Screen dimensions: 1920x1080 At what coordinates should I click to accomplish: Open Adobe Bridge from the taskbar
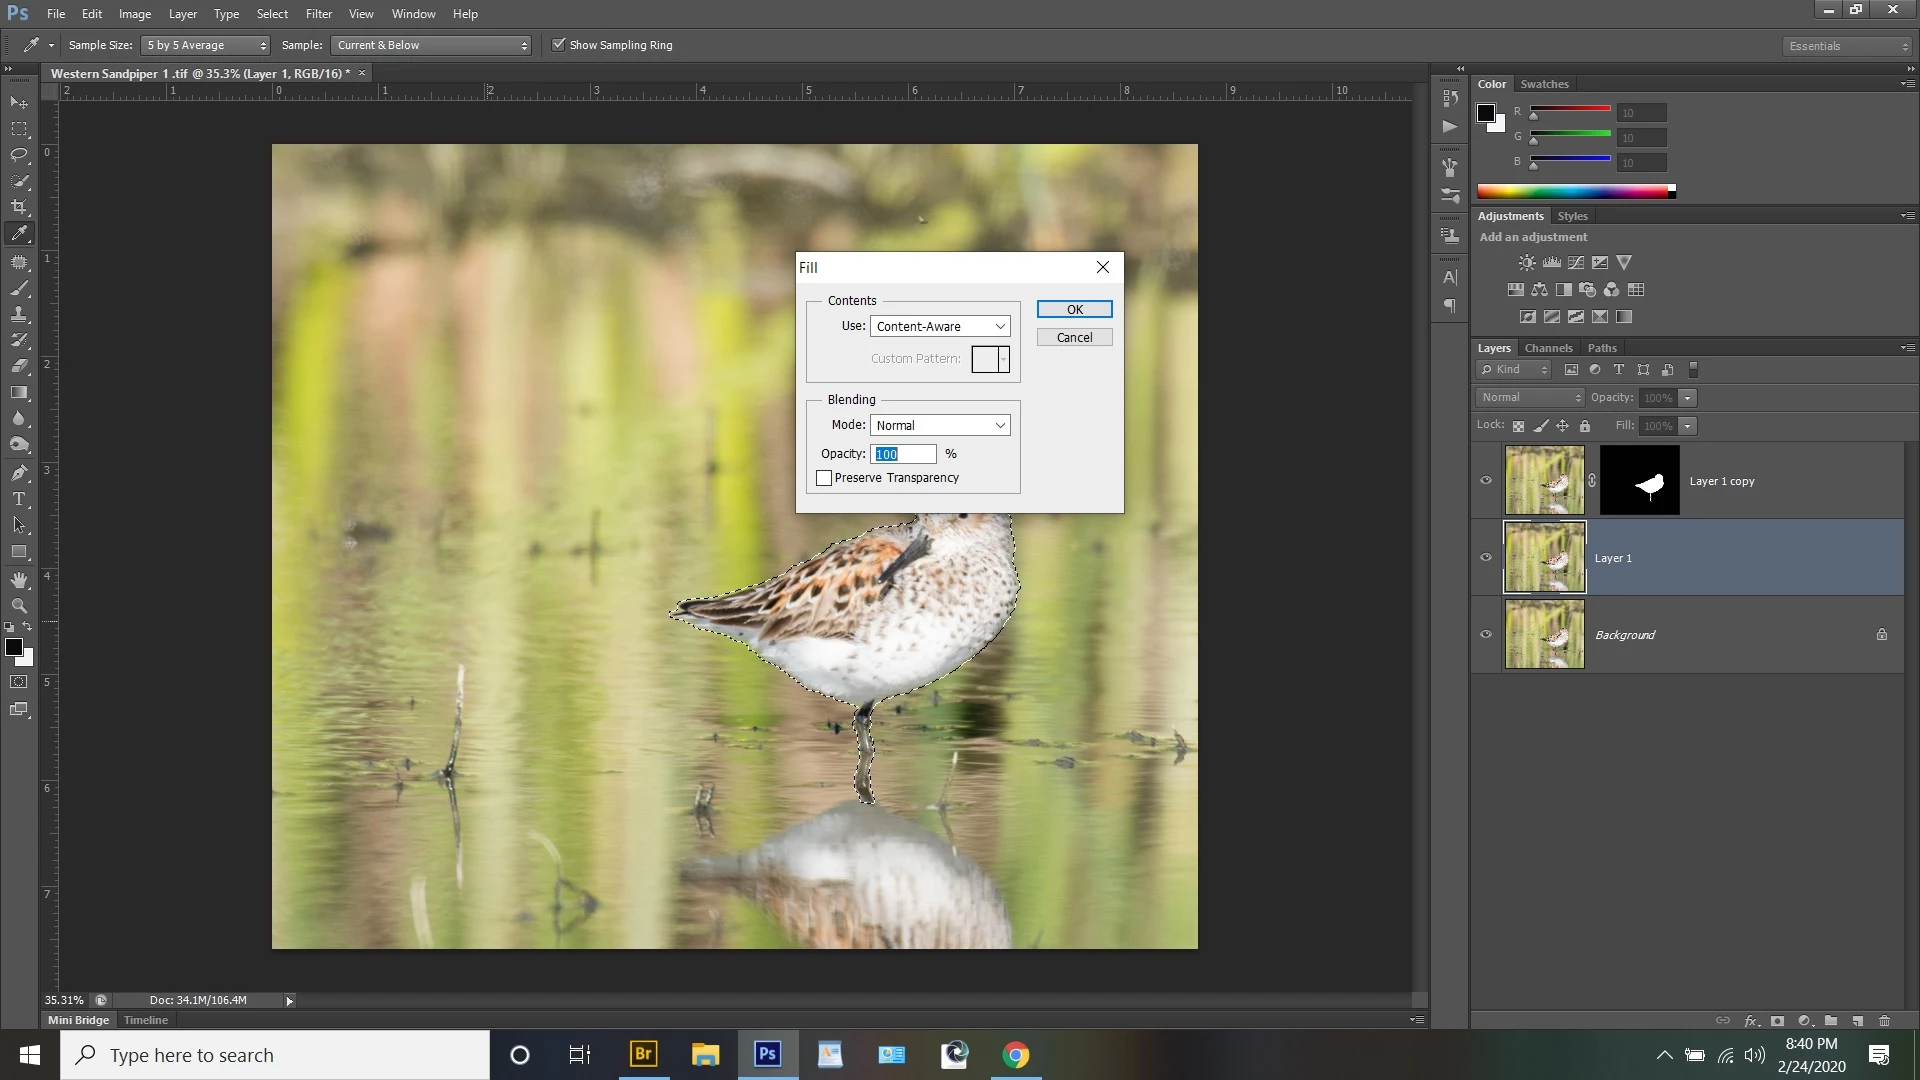(643, 1055)
